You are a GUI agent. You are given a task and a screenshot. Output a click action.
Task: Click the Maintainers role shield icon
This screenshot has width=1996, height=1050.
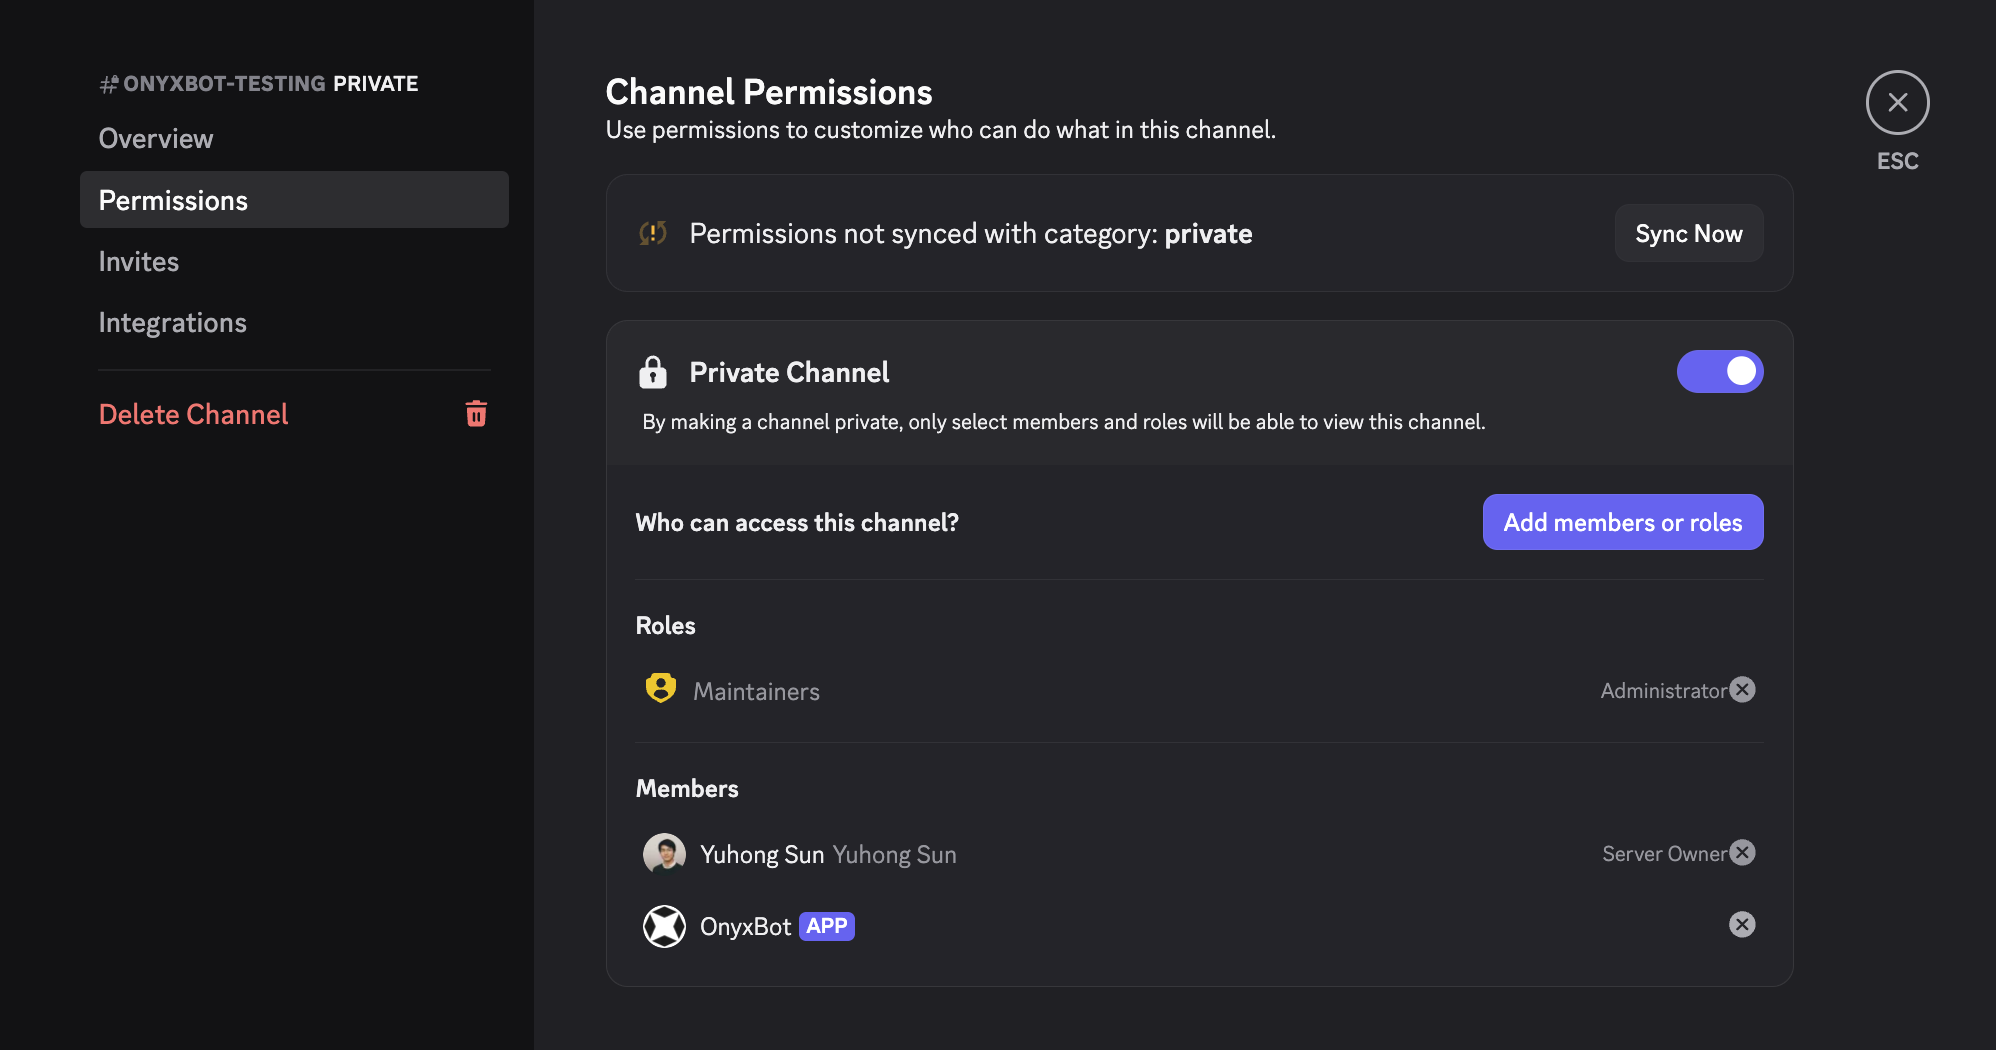click(661, 689)
